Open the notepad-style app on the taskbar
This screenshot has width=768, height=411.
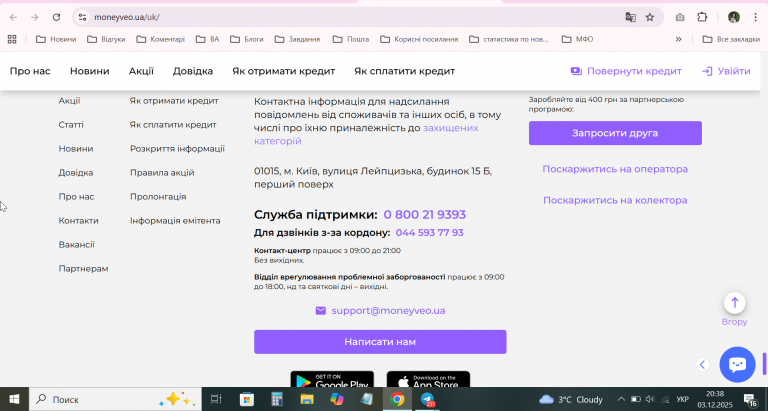pyautogui.click(x=366, y=399)
